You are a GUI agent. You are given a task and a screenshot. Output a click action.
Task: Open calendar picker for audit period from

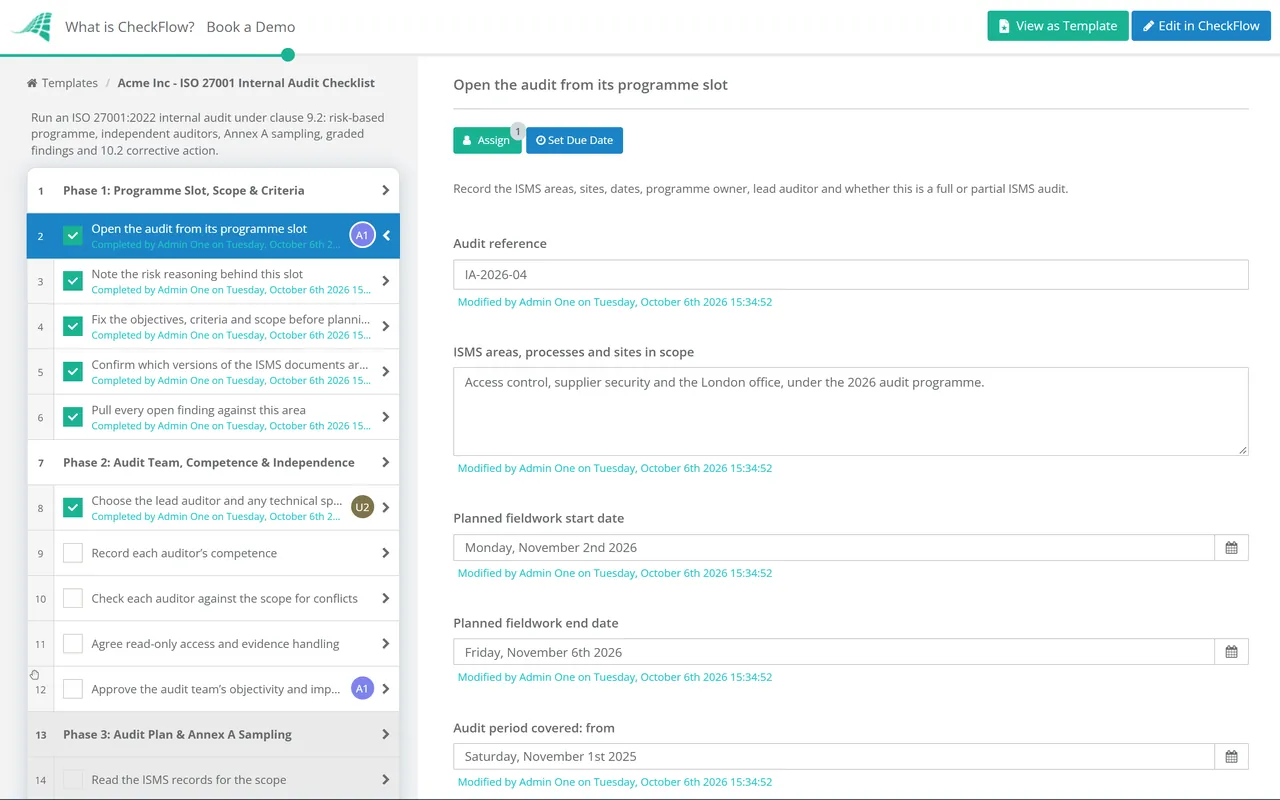1231,756
